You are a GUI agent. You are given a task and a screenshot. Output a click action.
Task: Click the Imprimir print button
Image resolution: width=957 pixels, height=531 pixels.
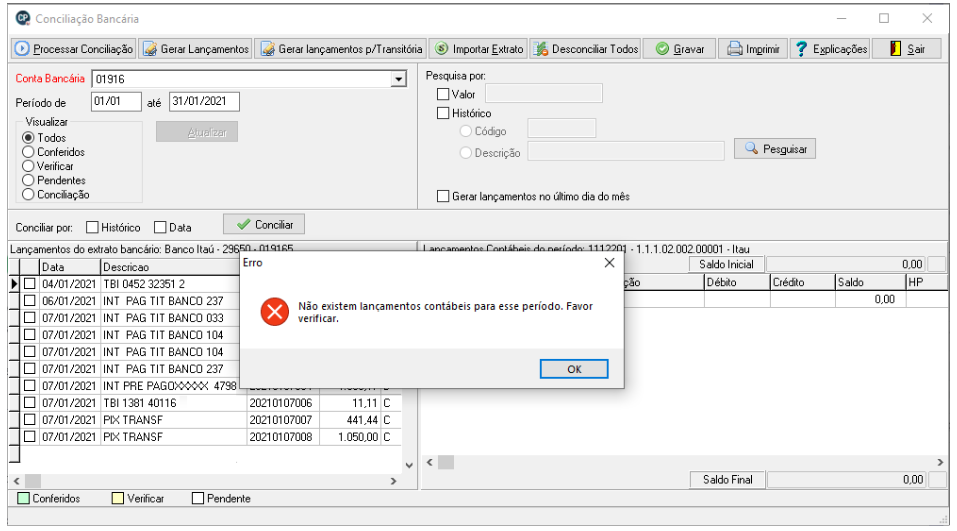pos(753,49)
